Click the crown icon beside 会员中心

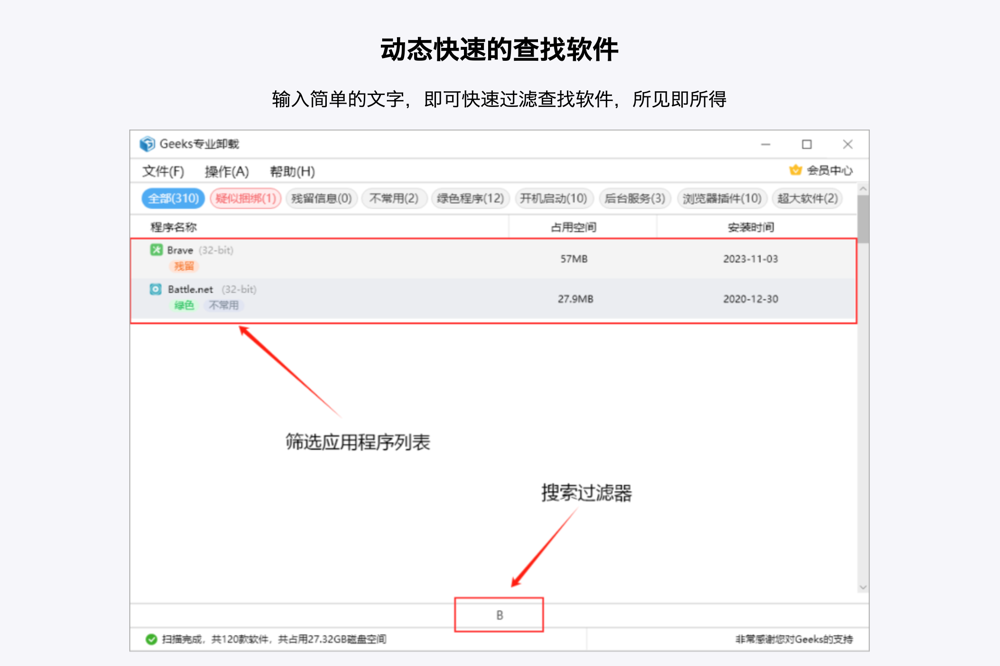794,168
